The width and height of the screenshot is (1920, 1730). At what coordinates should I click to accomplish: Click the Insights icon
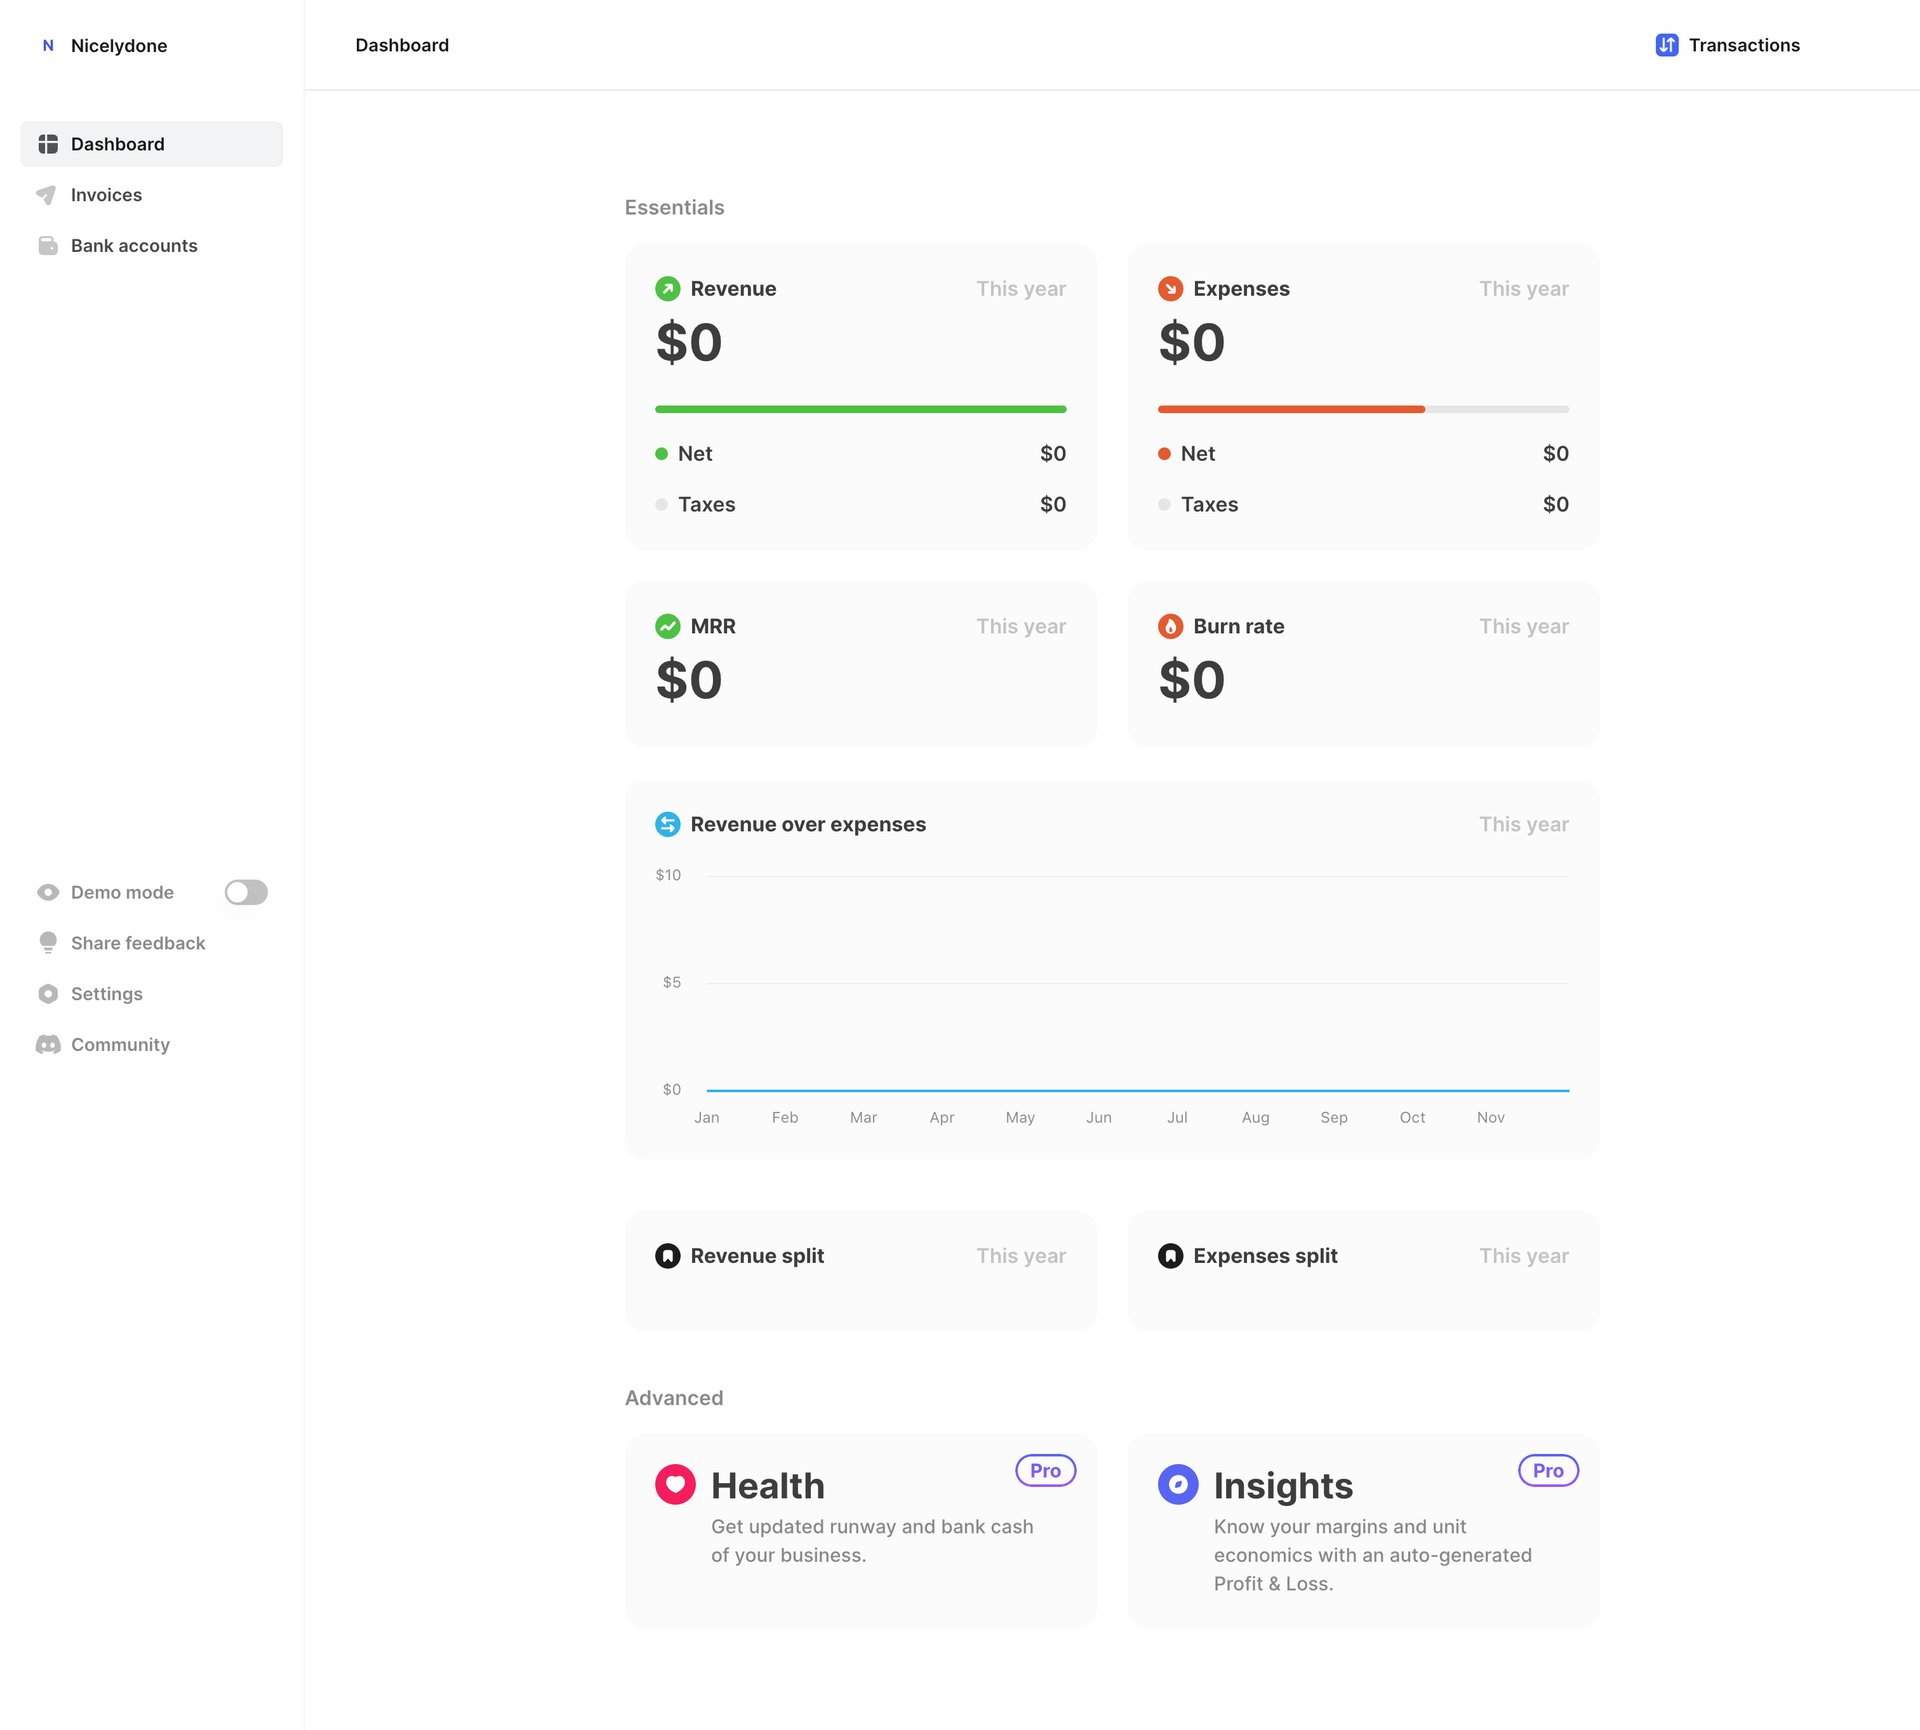(1178, 1485)
